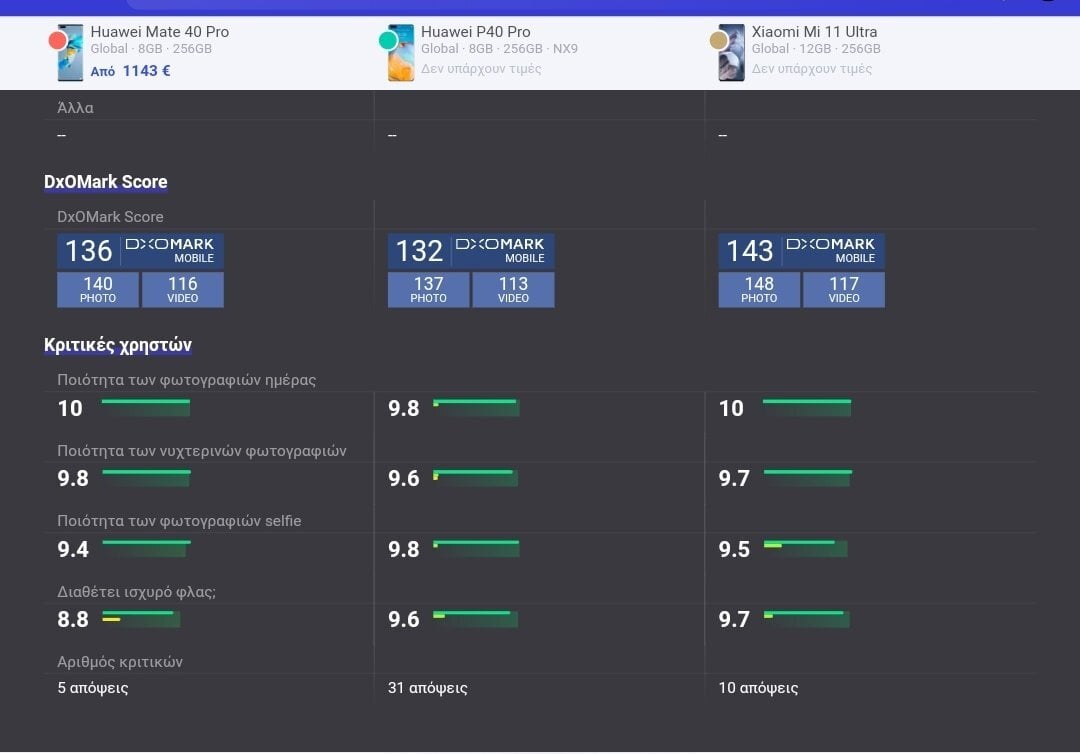This screenshot has height=754, width=1080.
Task: Click the Mate 40 Pro daytime photo rating bar
Action: (146, 408)
